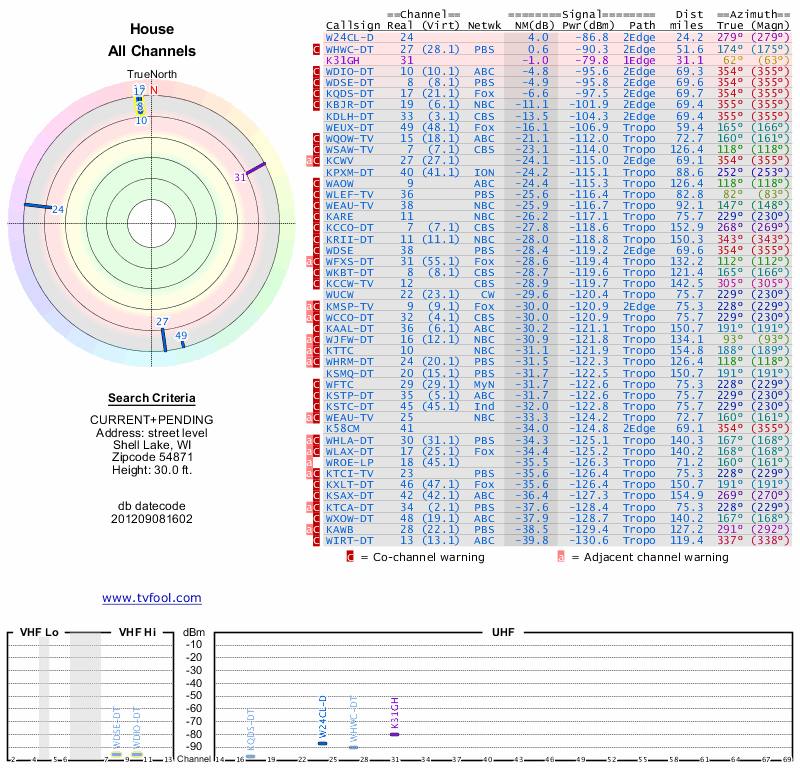Click the C icon beside KSTC-DT
The image size is (800, 768).
(x=316, y=406)
